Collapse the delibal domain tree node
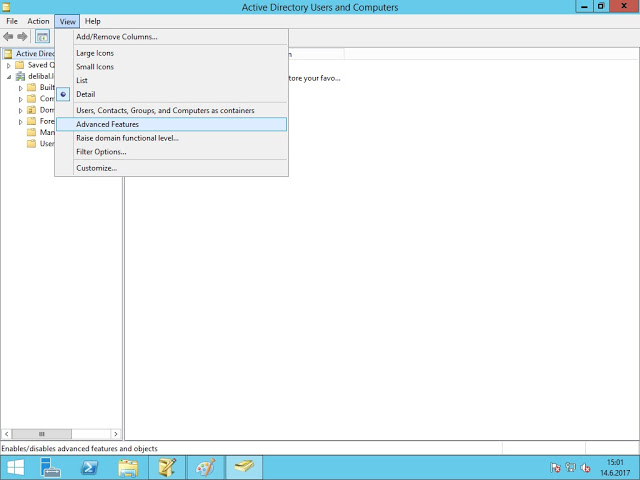The height and width of the screenshot is (480, 640). [9, 76]
